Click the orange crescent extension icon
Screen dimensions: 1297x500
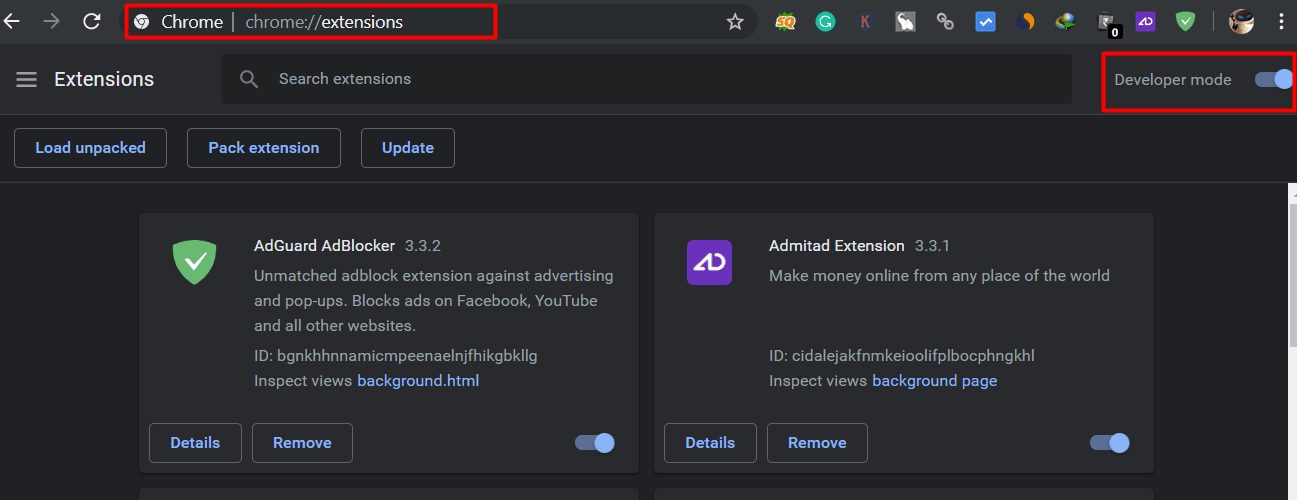tap(1025, 21)
